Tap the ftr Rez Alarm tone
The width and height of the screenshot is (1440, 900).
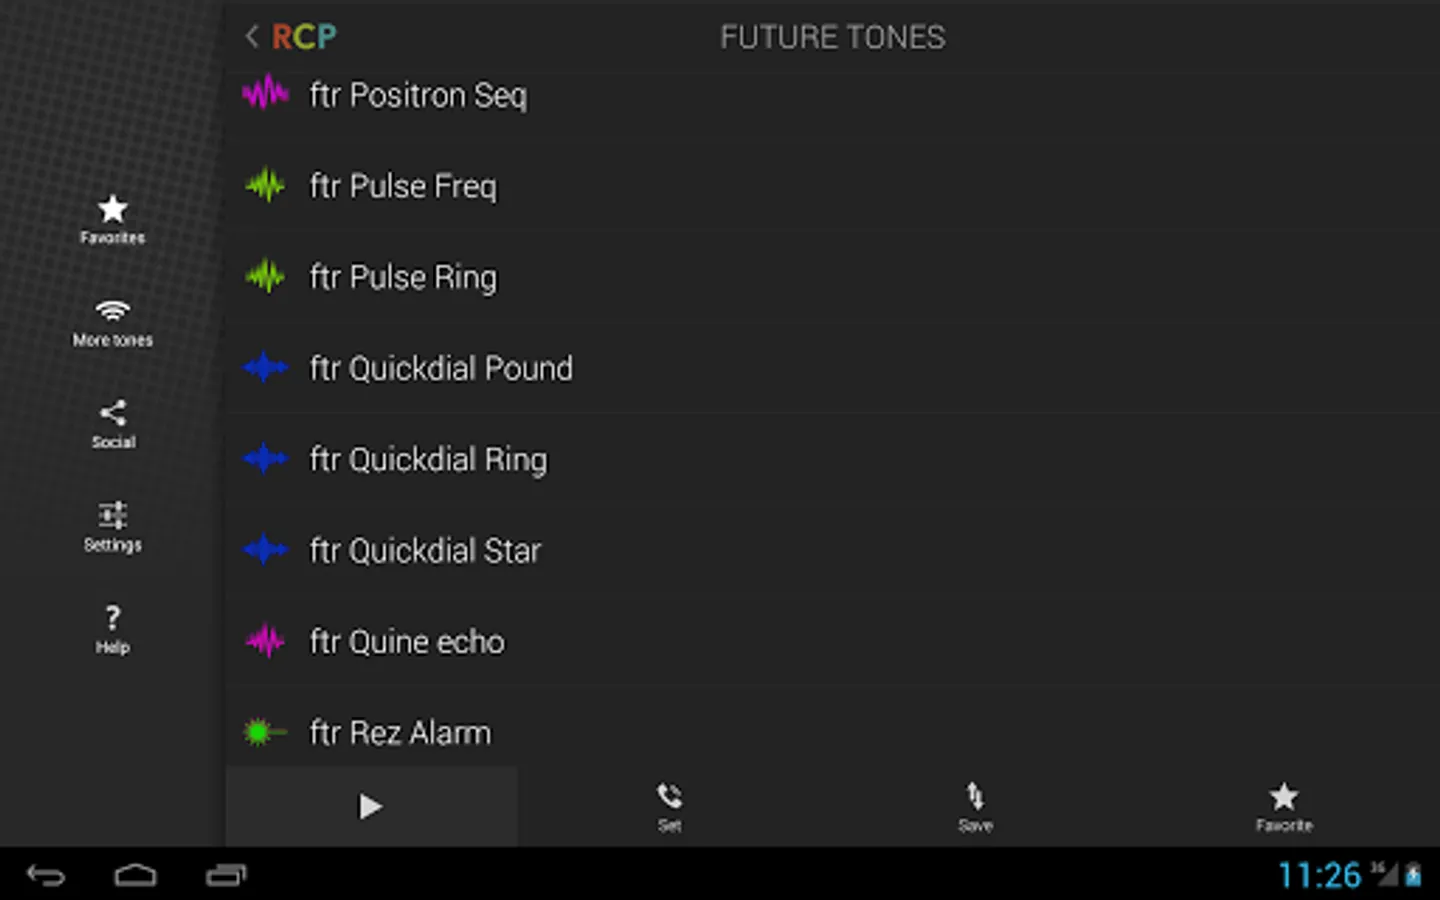coord(400,732)
